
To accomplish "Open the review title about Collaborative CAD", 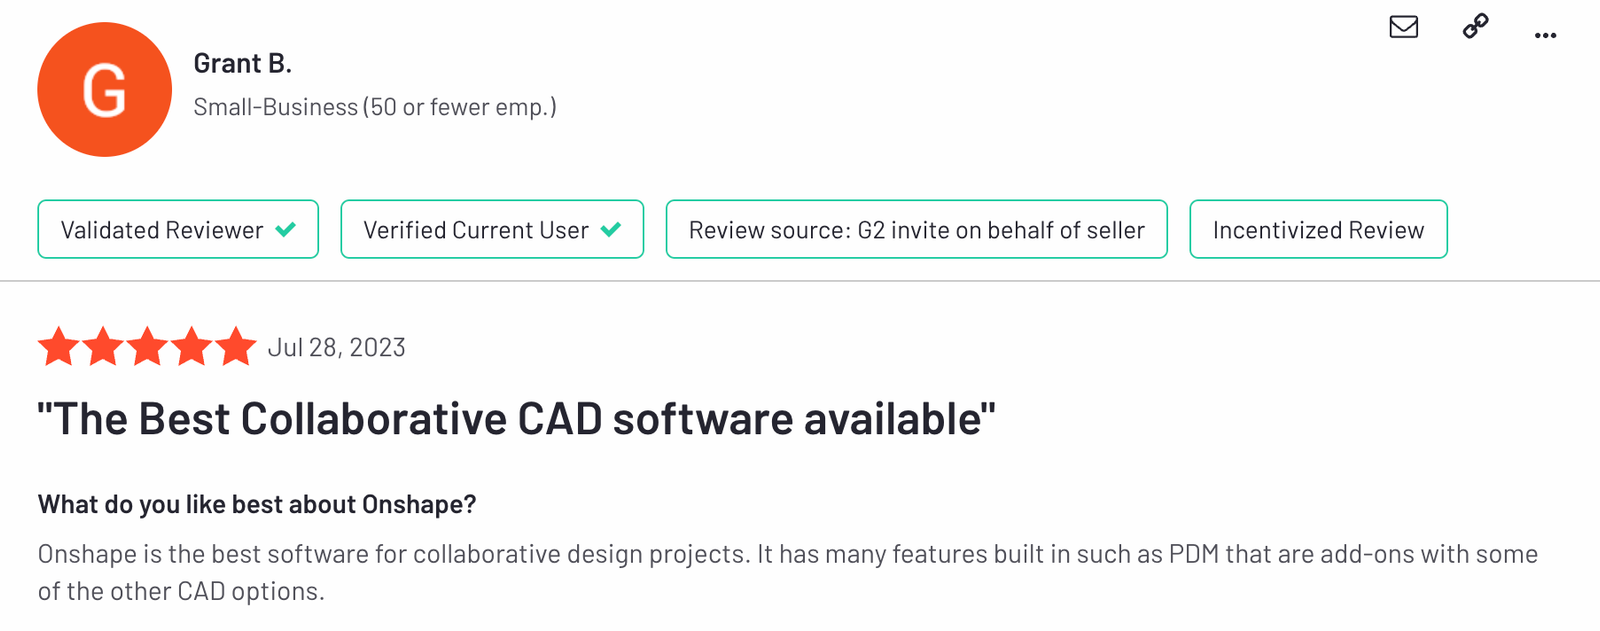I will point(516,419).
